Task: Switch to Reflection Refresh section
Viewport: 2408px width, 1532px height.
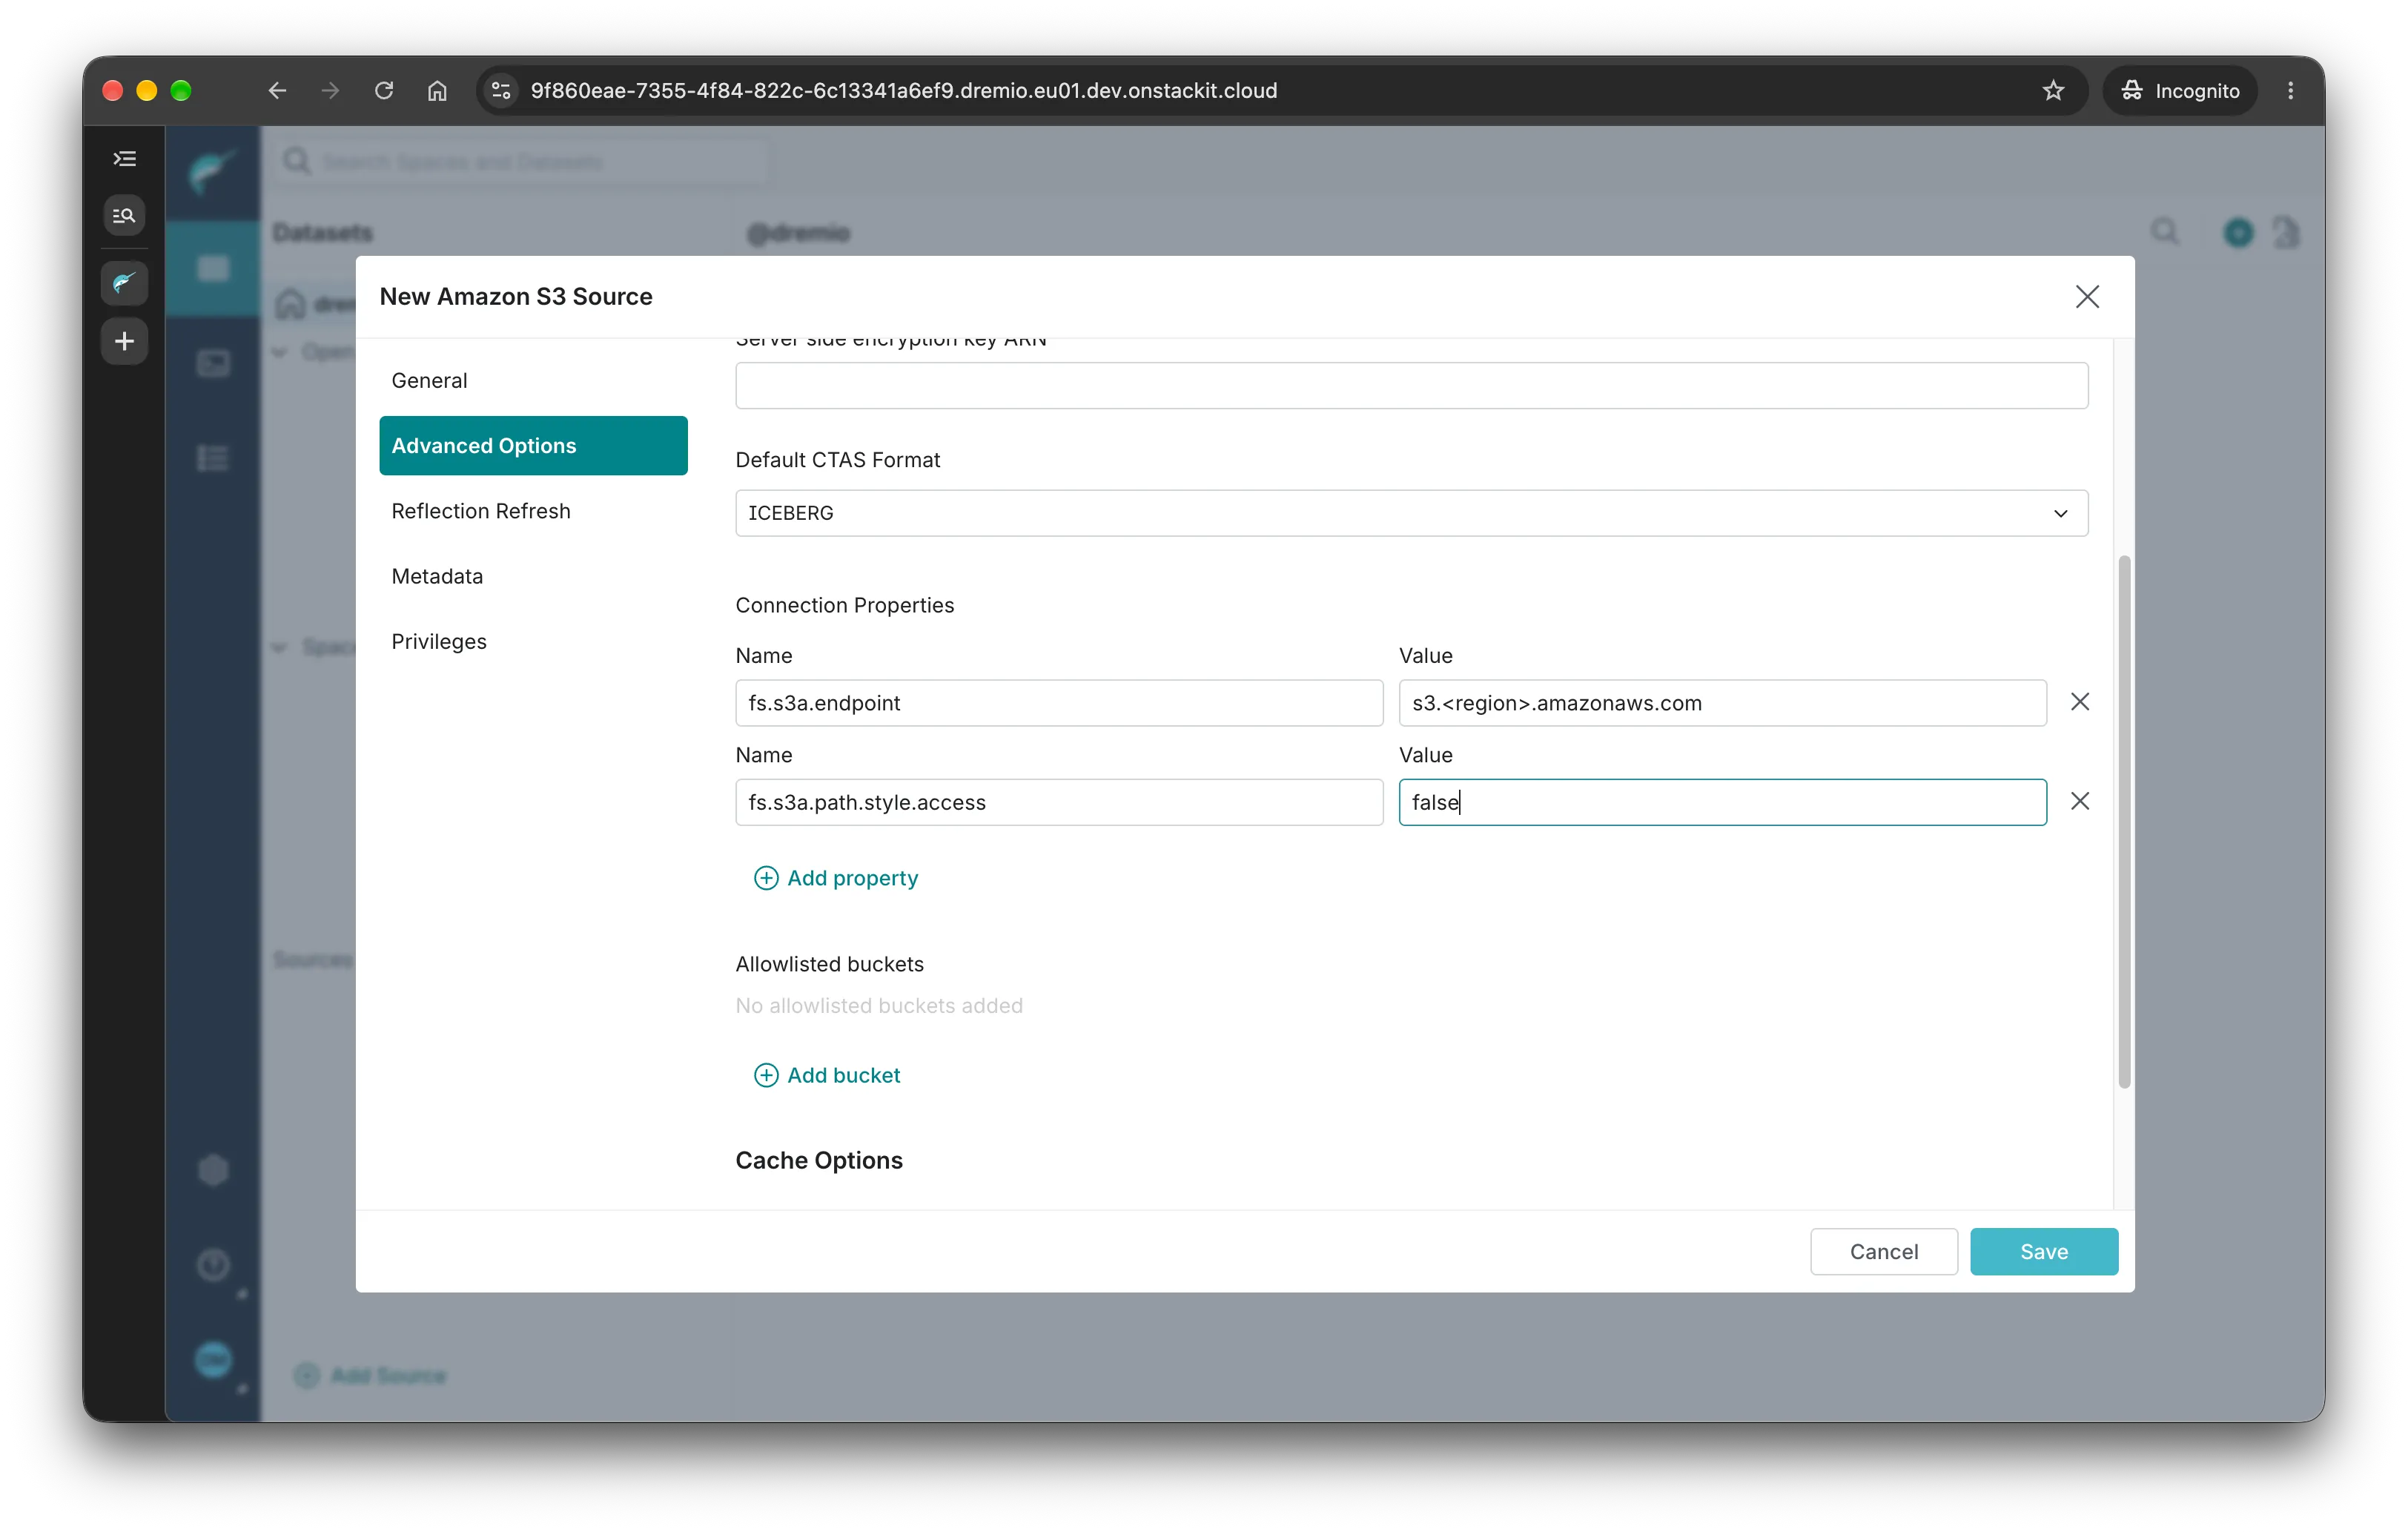Action: tap(533, 511)
